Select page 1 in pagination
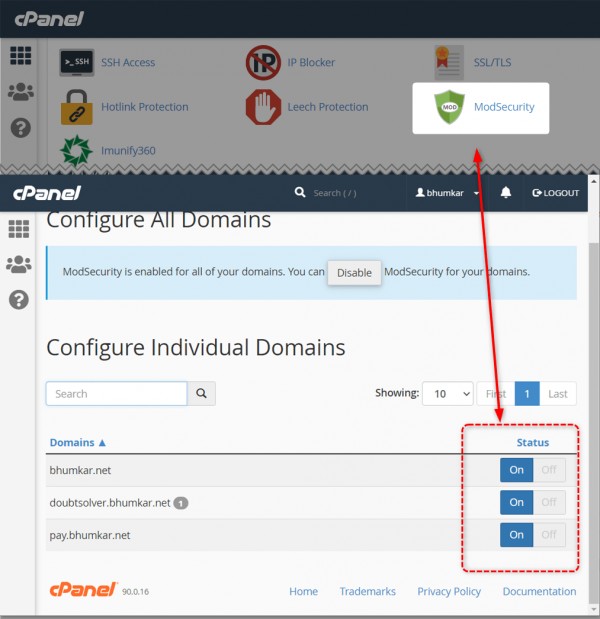Viewport: 600px width, 619px height. (526, 394)
